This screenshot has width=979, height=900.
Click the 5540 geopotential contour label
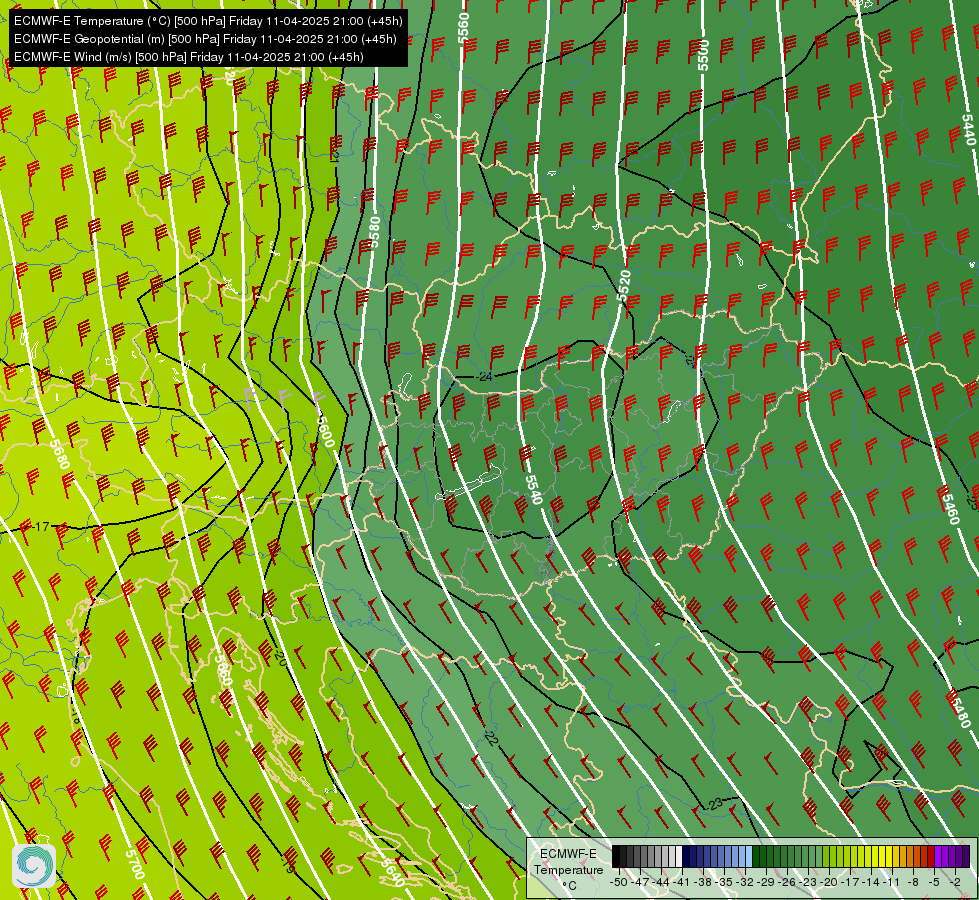(533, 490)
